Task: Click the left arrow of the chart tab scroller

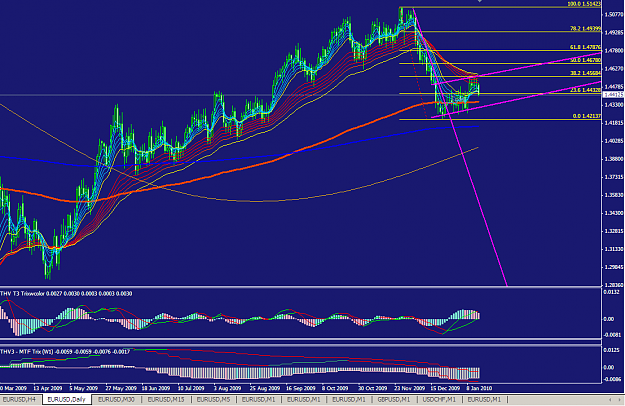Action: coord(610,400)
